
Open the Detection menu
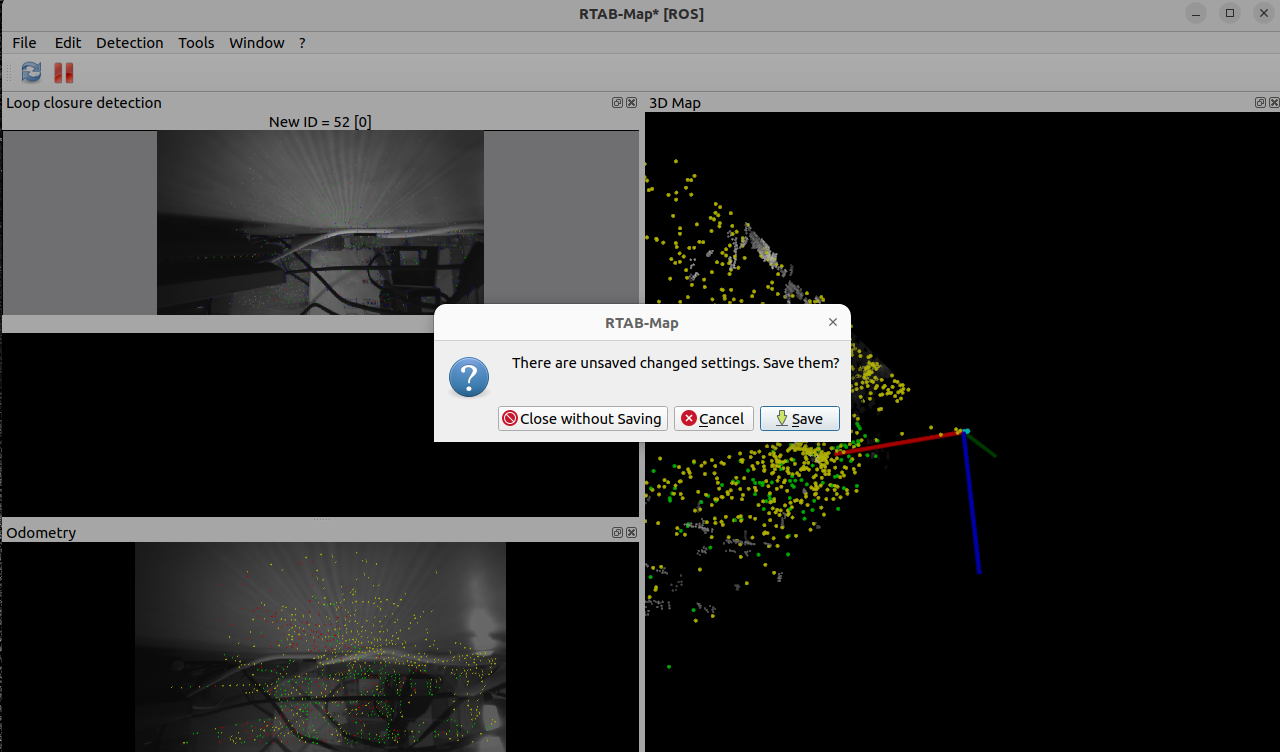click(x=130, y=43)
